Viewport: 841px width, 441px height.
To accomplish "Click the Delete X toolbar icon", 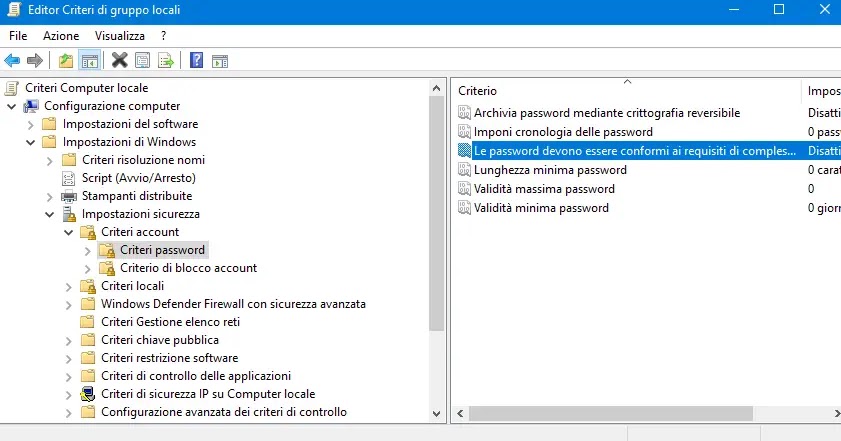I will click(119, 60).
